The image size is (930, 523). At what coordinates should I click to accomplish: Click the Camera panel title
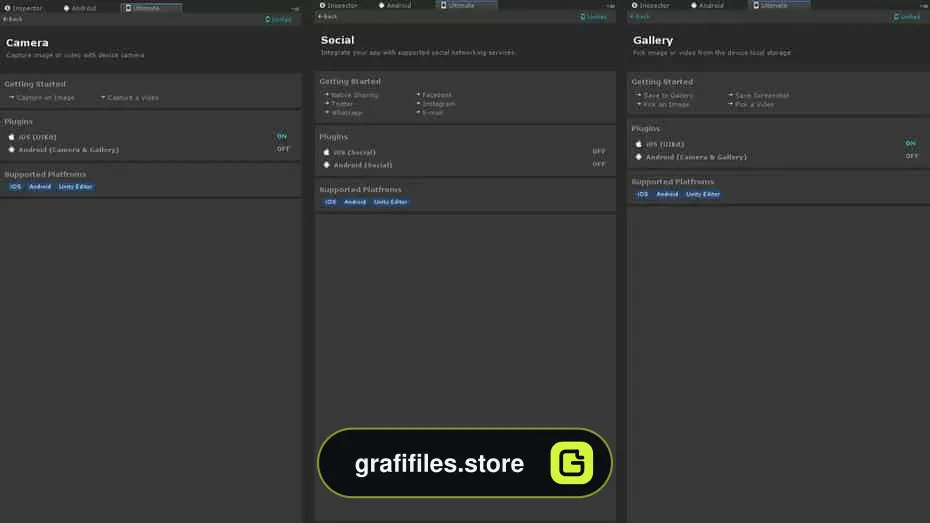tap(27, 43)
